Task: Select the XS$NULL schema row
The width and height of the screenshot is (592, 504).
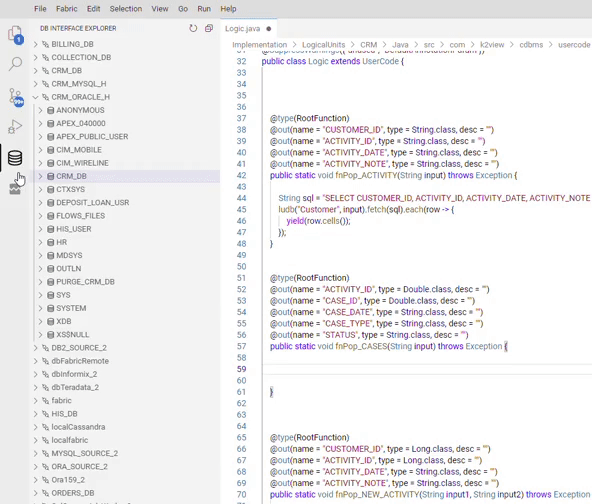Action: pos(125,335)
